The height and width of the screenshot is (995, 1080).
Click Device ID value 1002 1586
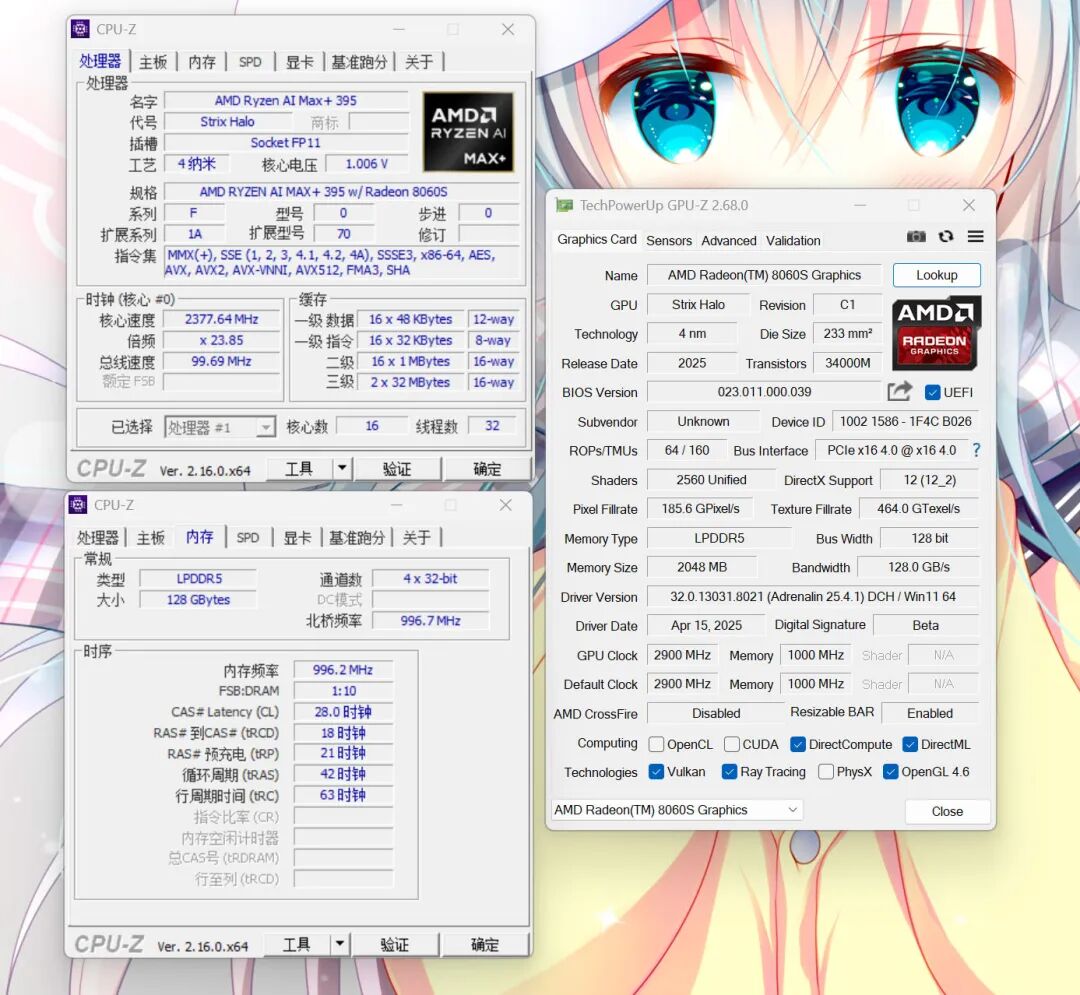pos(905,421)
